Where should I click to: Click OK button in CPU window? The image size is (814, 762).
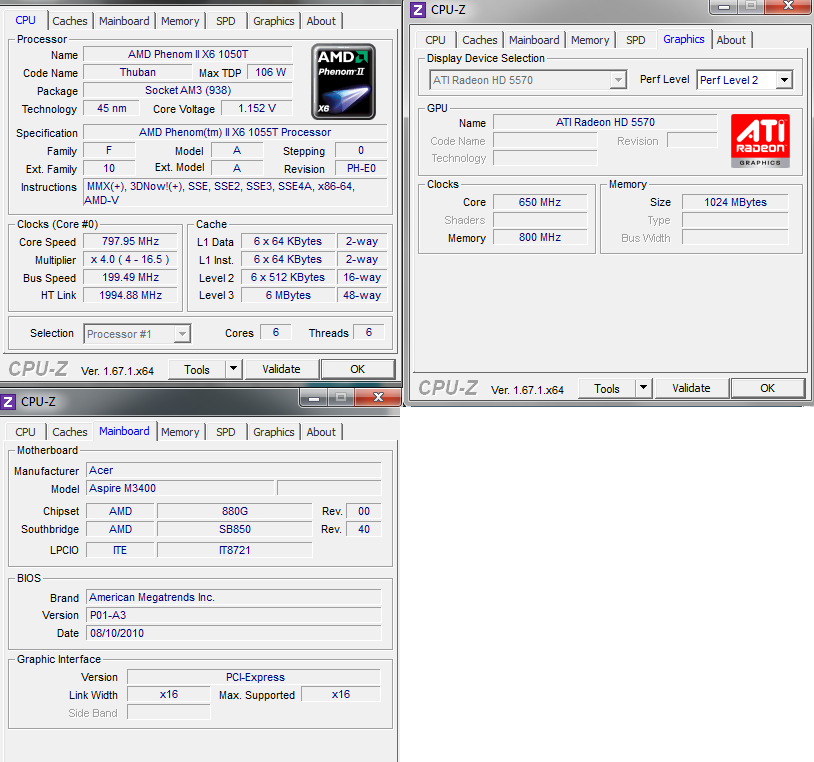[x=358, y=369]
